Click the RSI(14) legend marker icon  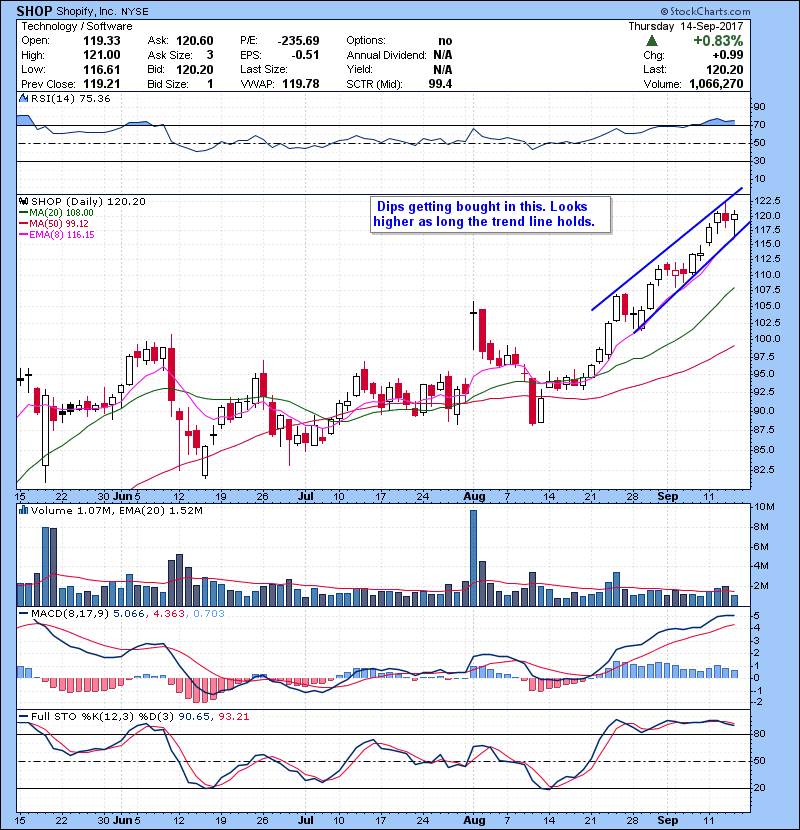22,99
